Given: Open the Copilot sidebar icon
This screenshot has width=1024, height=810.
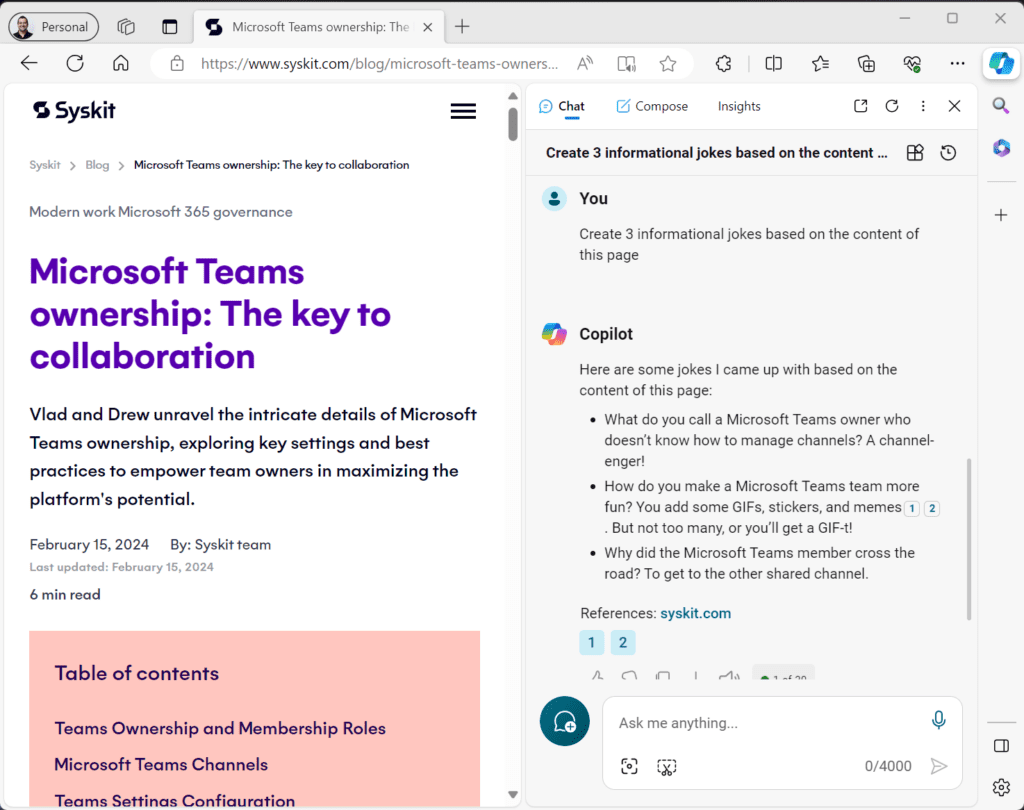Looking at the screenshot, I should pyautogui.click(x=1000, y=63).
